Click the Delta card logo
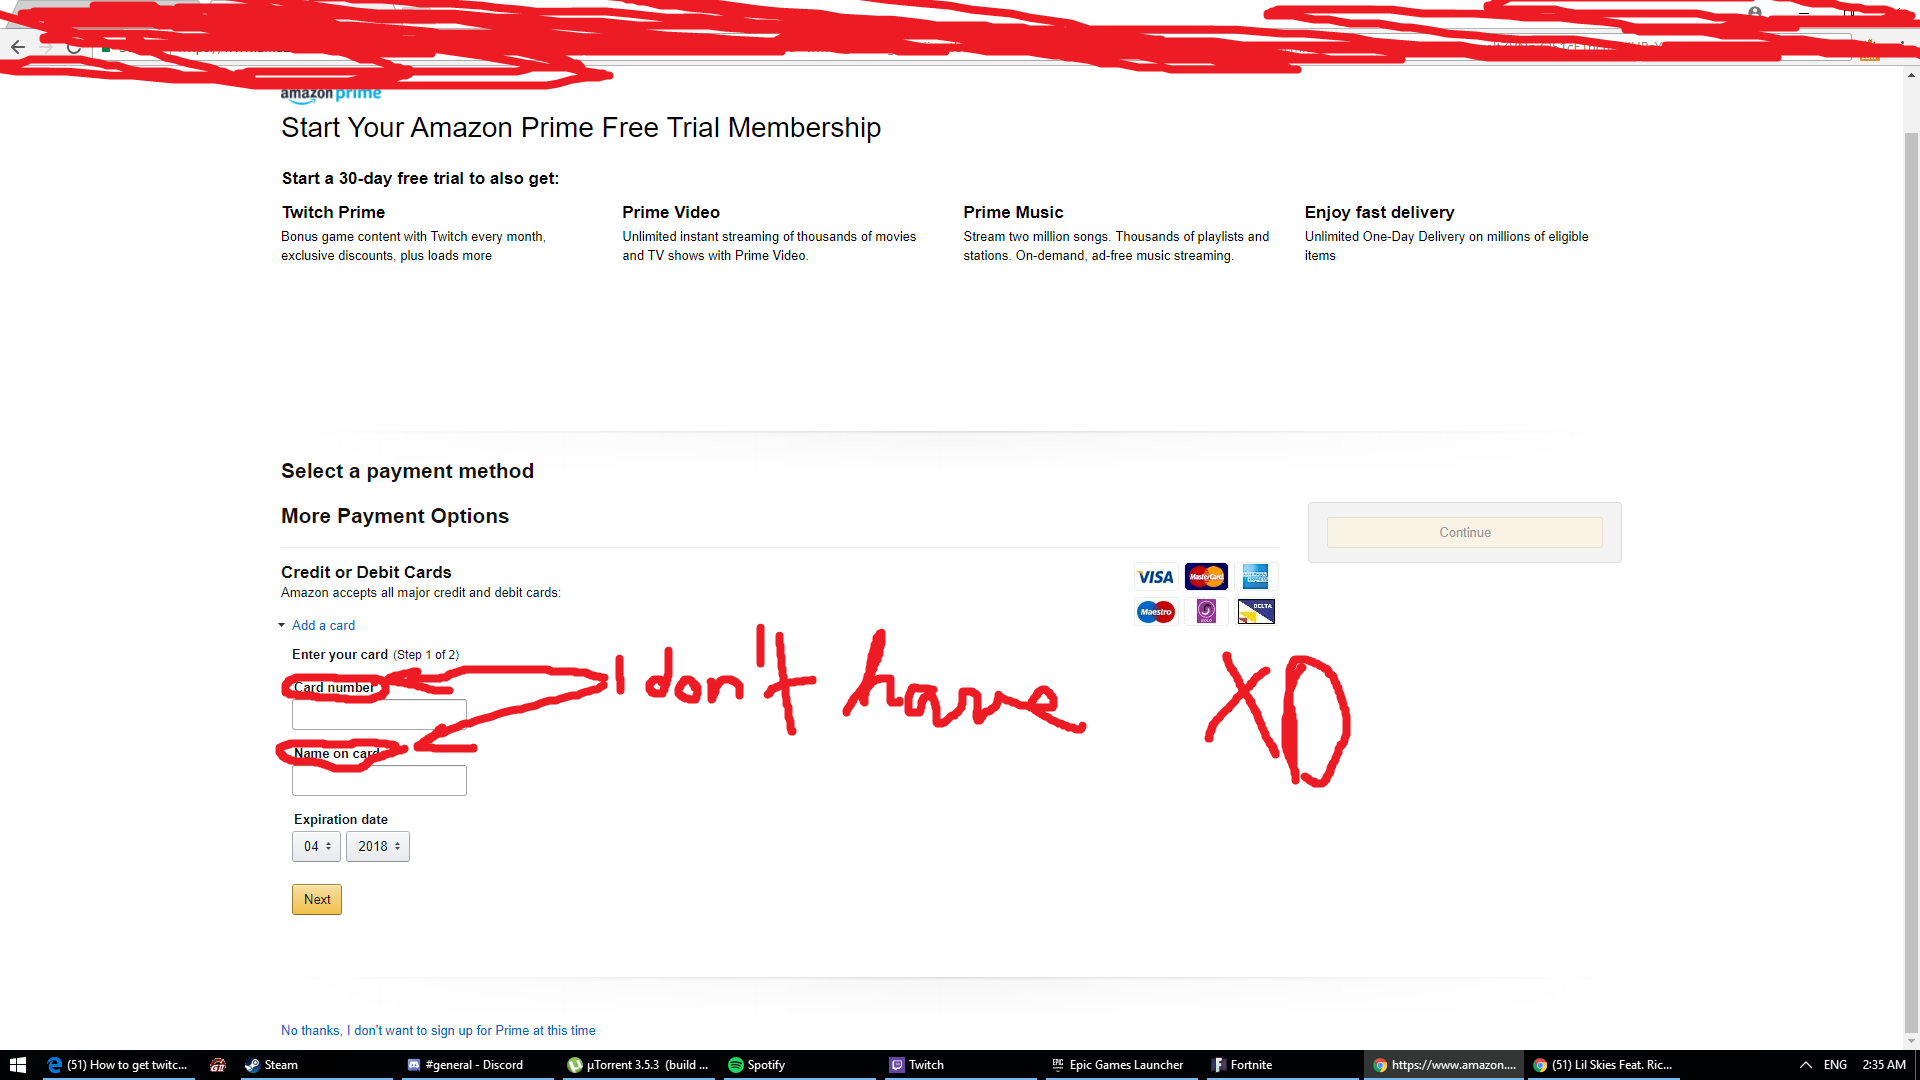The width and height of the screenshot is (1920, 1080). pos(1256,612)
